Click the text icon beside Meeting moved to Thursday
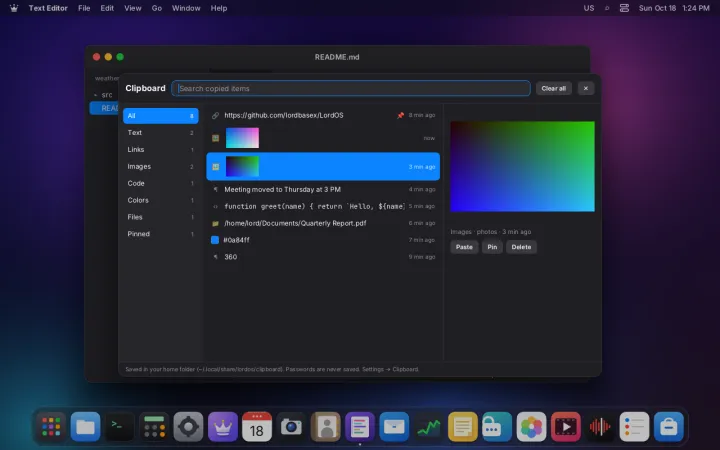Screen dimensions: 720x450 215,190
